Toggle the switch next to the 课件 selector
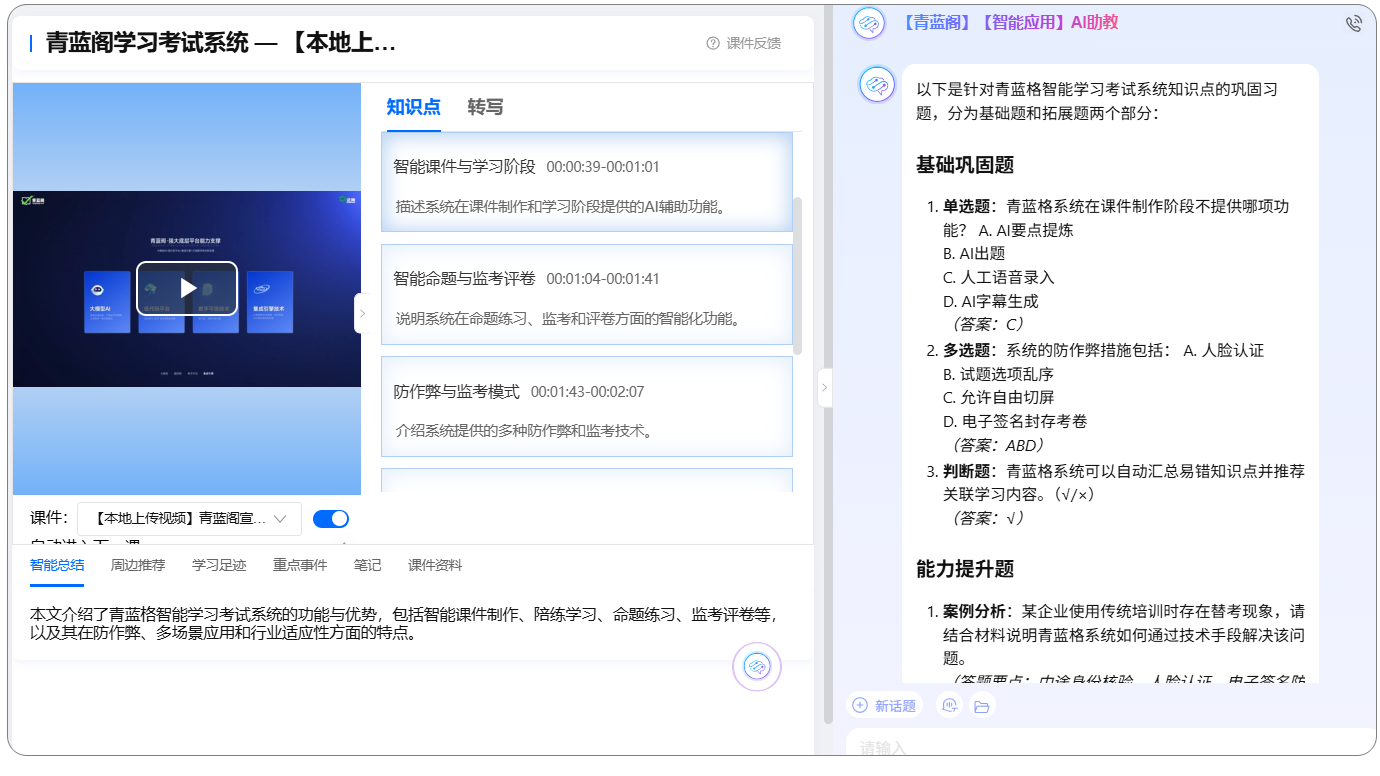 pyautogui.click(x=331, y=518)
